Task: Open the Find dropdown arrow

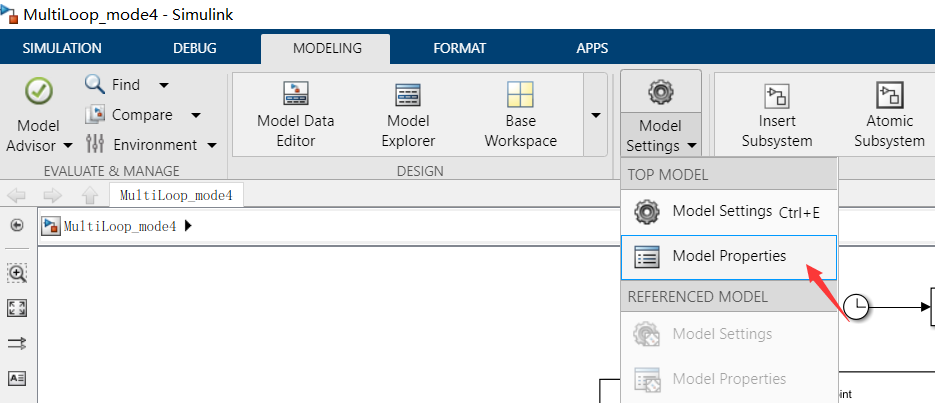Action: pos(164,85)
